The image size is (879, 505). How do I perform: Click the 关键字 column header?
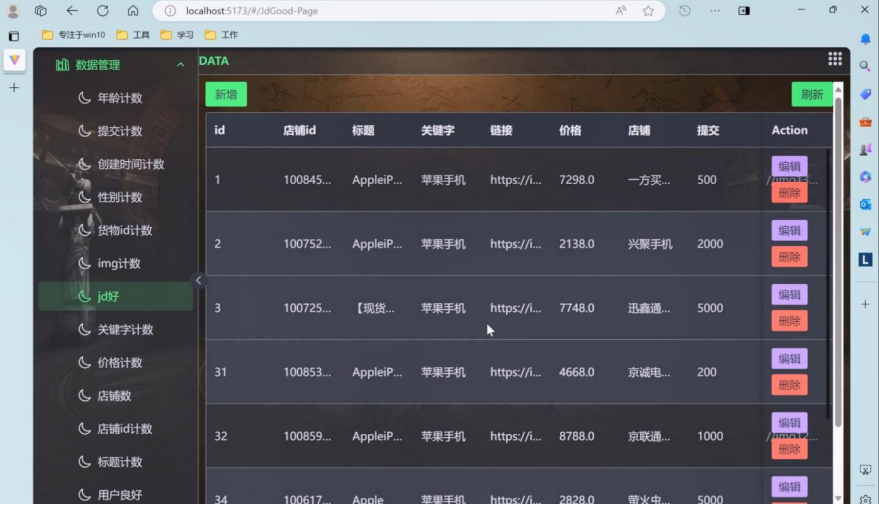438,131
